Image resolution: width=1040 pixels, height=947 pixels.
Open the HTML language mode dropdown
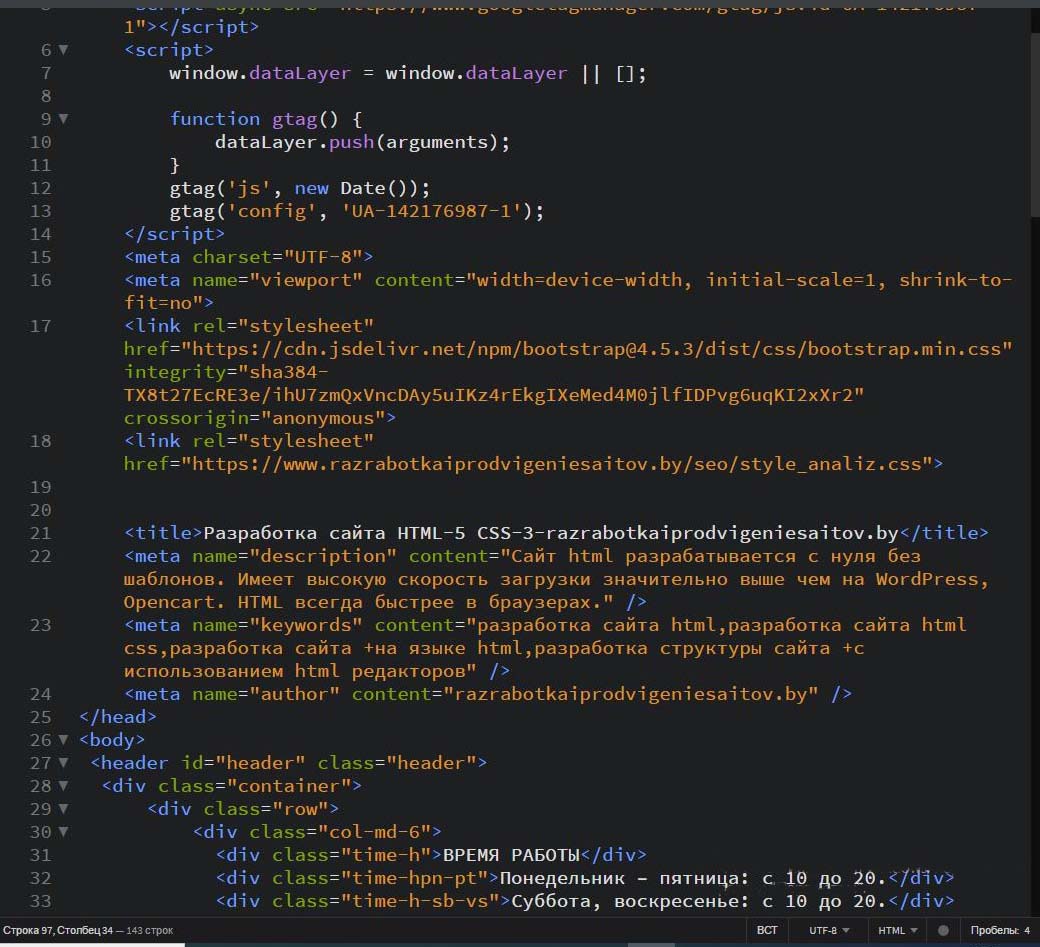pyautogui.click(x=897, y=930)
